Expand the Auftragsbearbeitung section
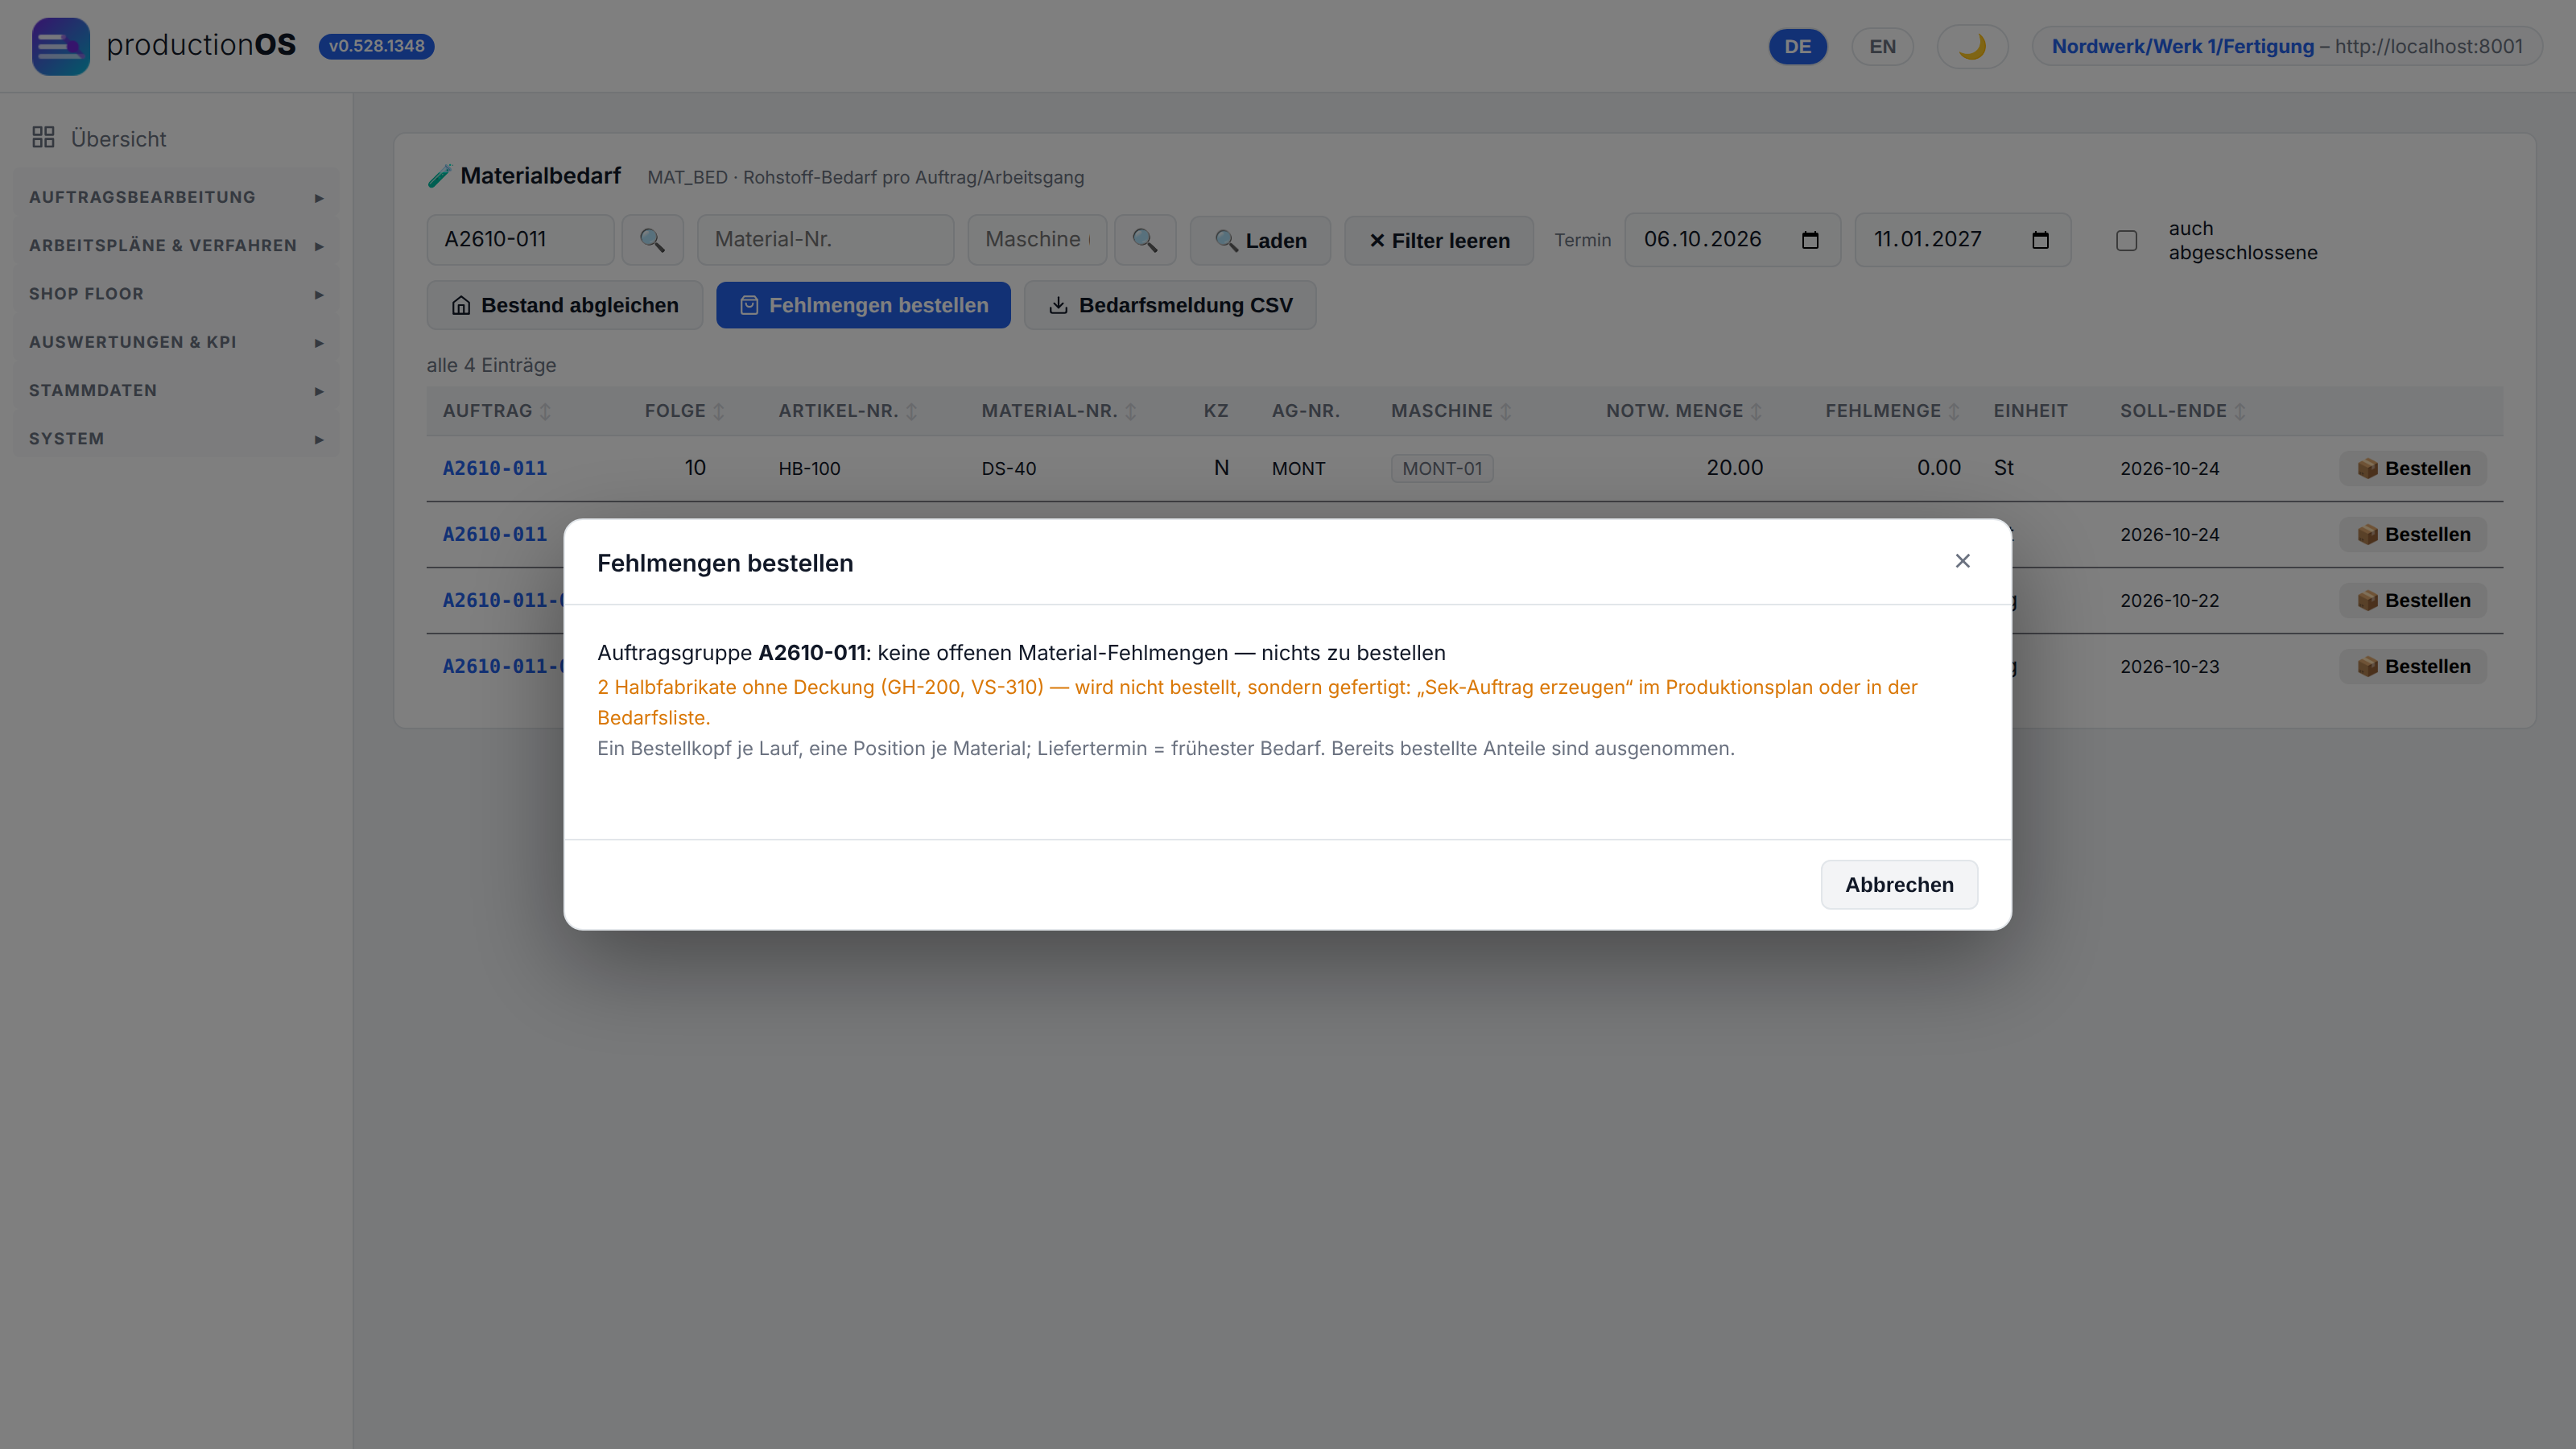 [176, 197]
